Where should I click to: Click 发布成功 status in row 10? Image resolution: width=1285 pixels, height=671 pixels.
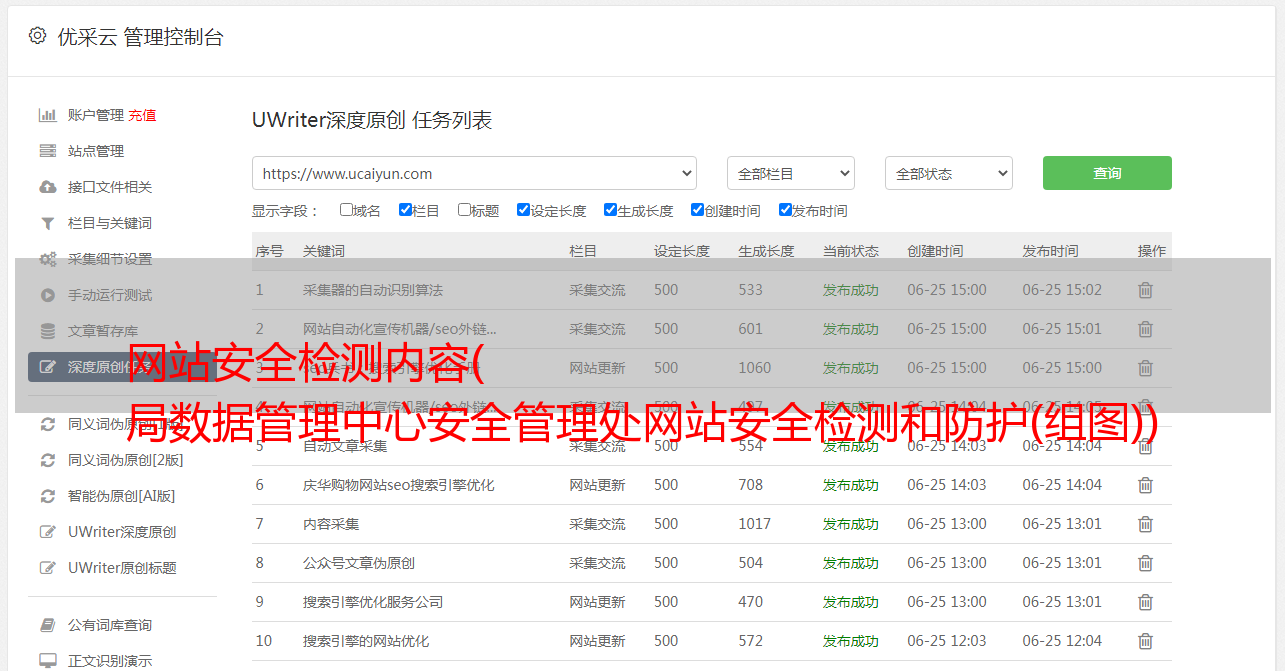851,641
